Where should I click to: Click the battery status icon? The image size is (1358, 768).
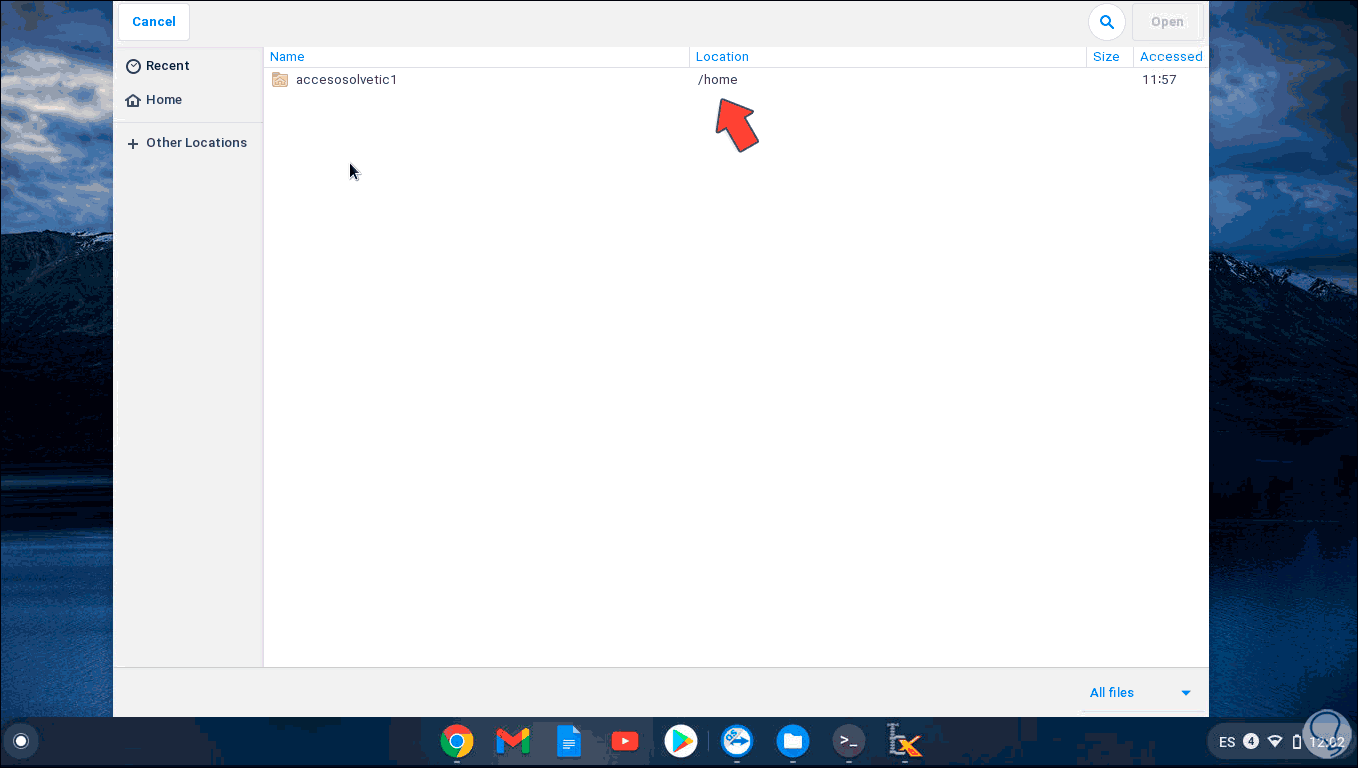(x=1297, y=742)
